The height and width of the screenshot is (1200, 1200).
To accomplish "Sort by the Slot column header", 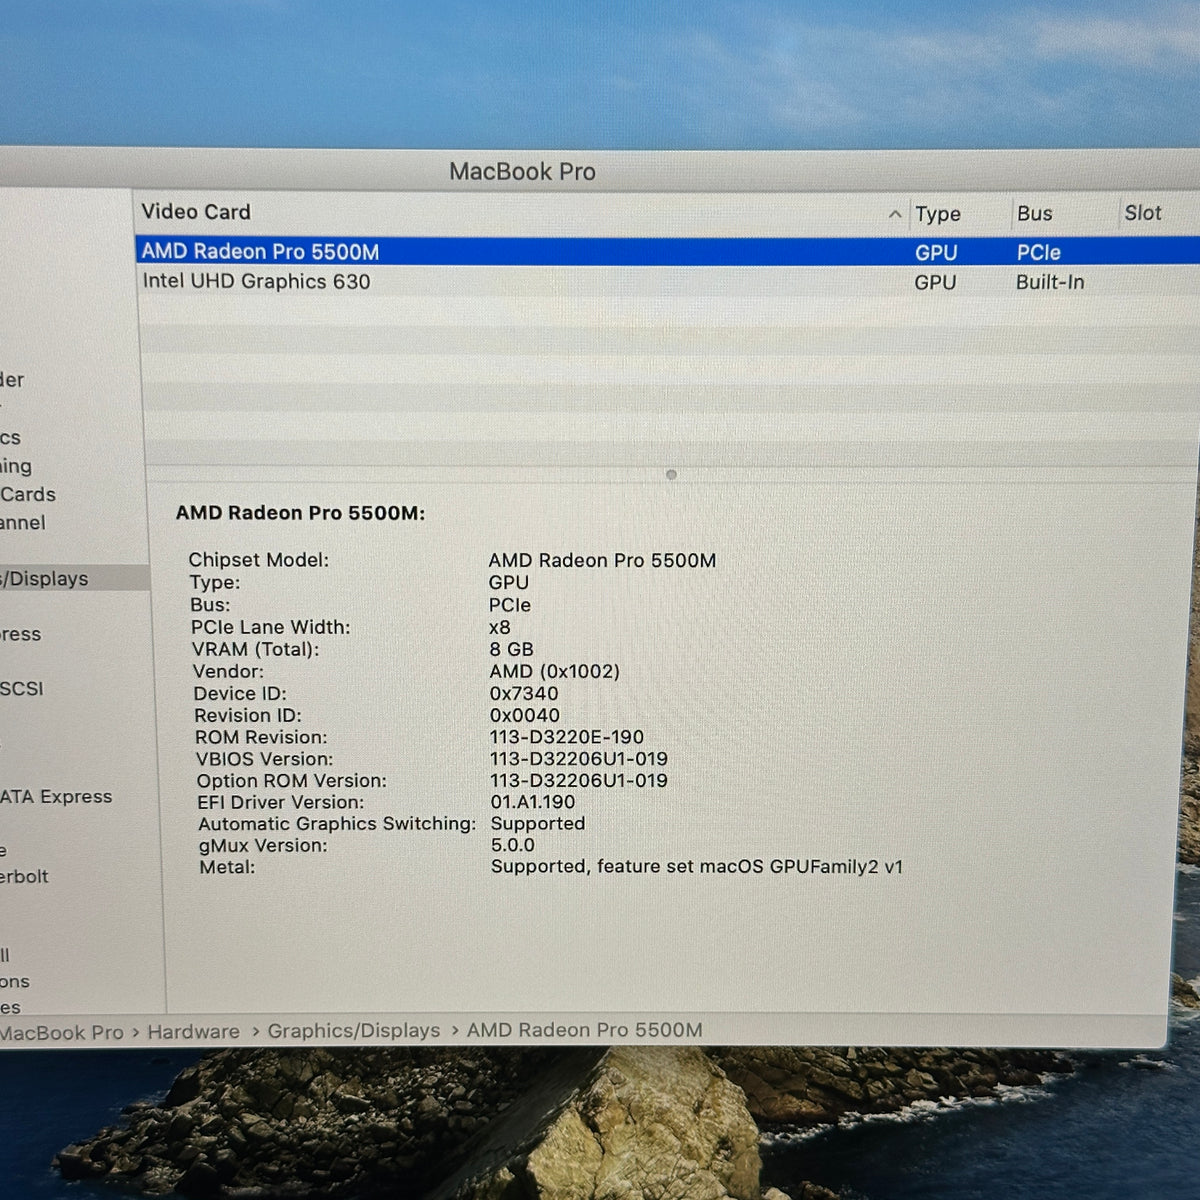I will click(x=1143, y=213).
